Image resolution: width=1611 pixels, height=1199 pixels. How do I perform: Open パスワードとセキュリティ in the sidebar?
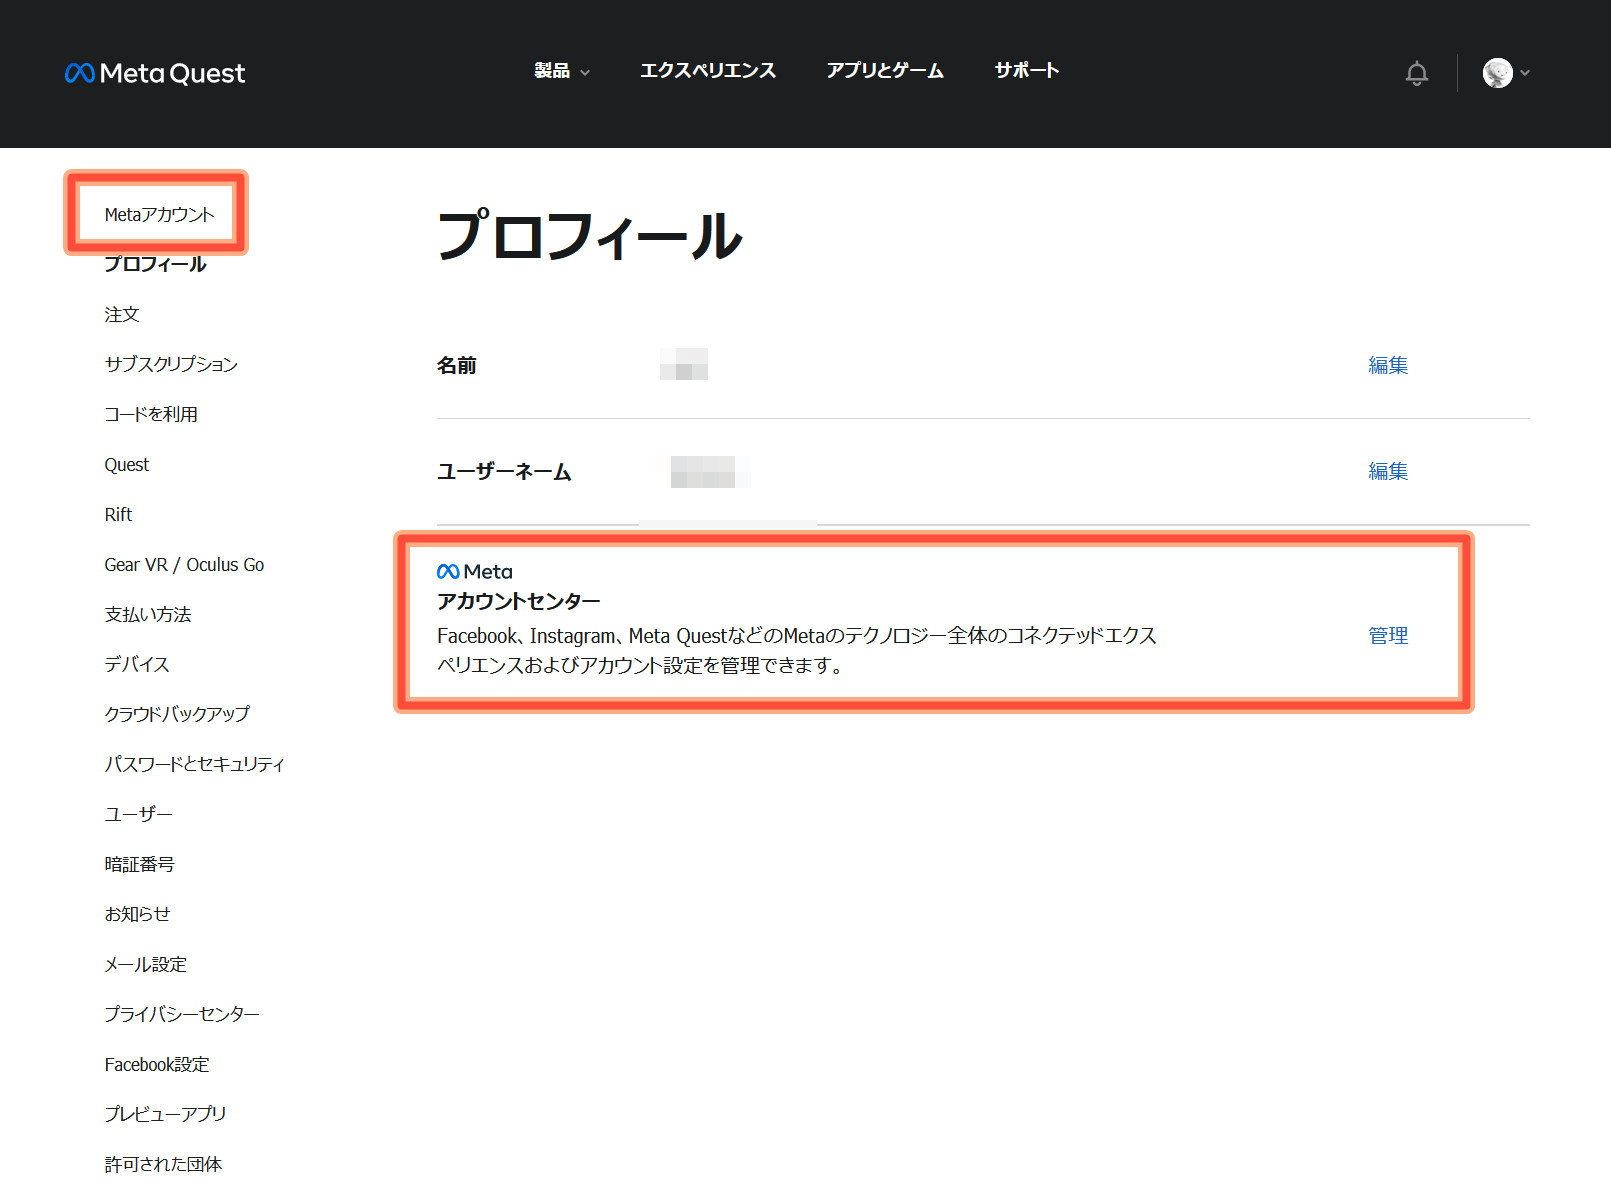coord(195,764)
